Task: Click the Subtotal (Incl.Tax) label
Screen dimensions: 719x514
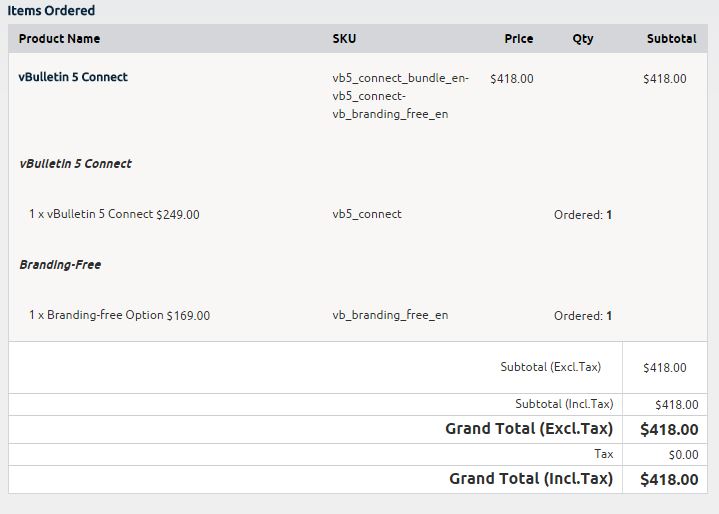Action: (564, 404)
